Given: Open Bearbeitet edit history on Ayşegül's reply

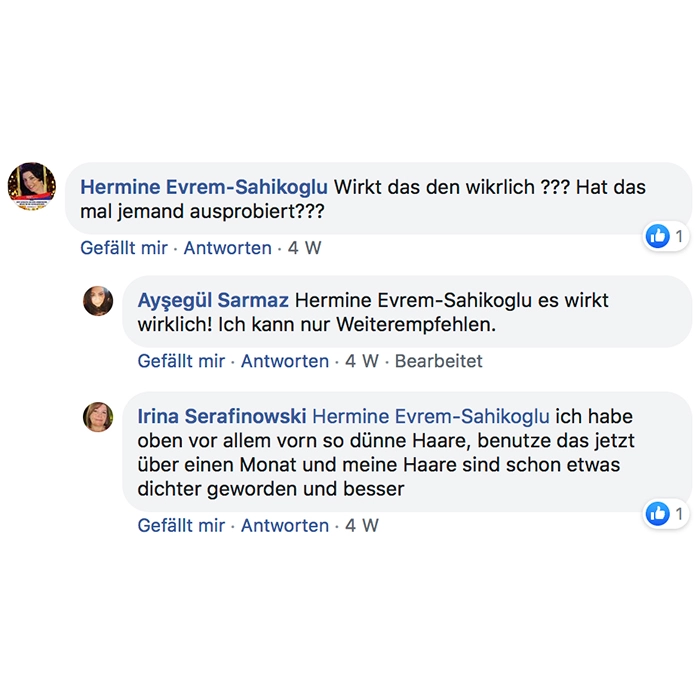Looking at the screenshot, I should (439, 361).
